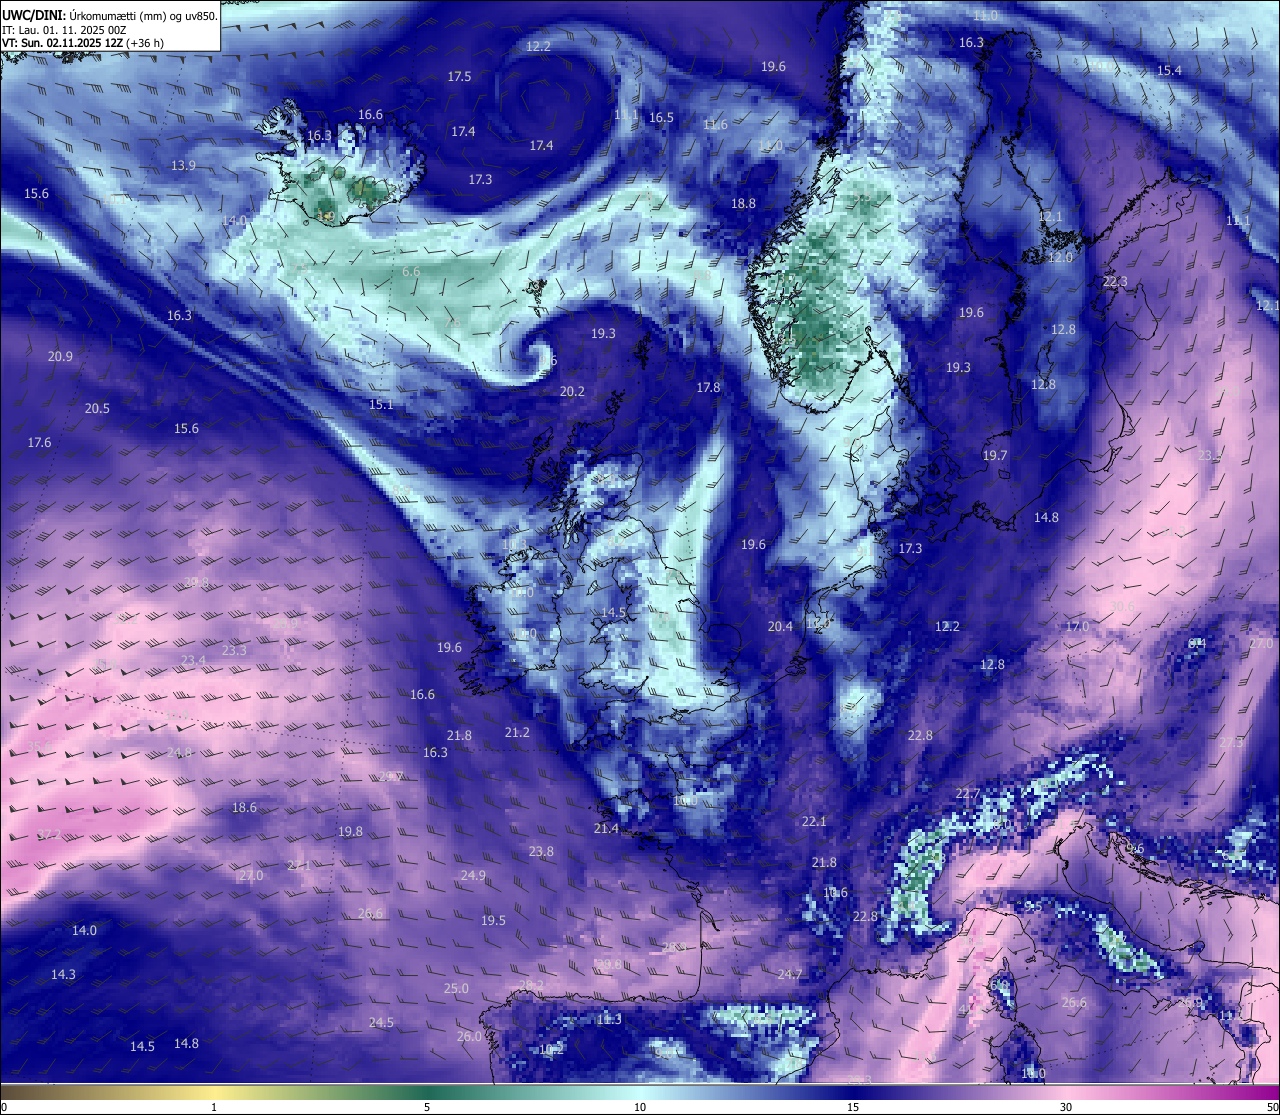
Task: Click the colorbar tick label 50
Action: pyautogui.click(x=1272, y=1107)
